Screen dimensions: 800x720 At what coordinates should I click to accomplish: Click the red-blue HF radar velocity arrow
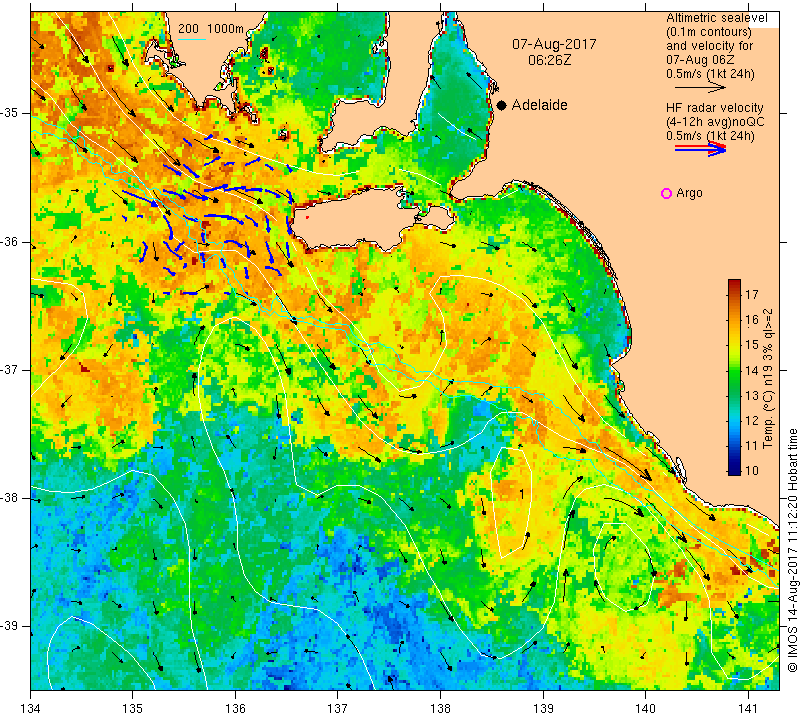coord(701,149)
